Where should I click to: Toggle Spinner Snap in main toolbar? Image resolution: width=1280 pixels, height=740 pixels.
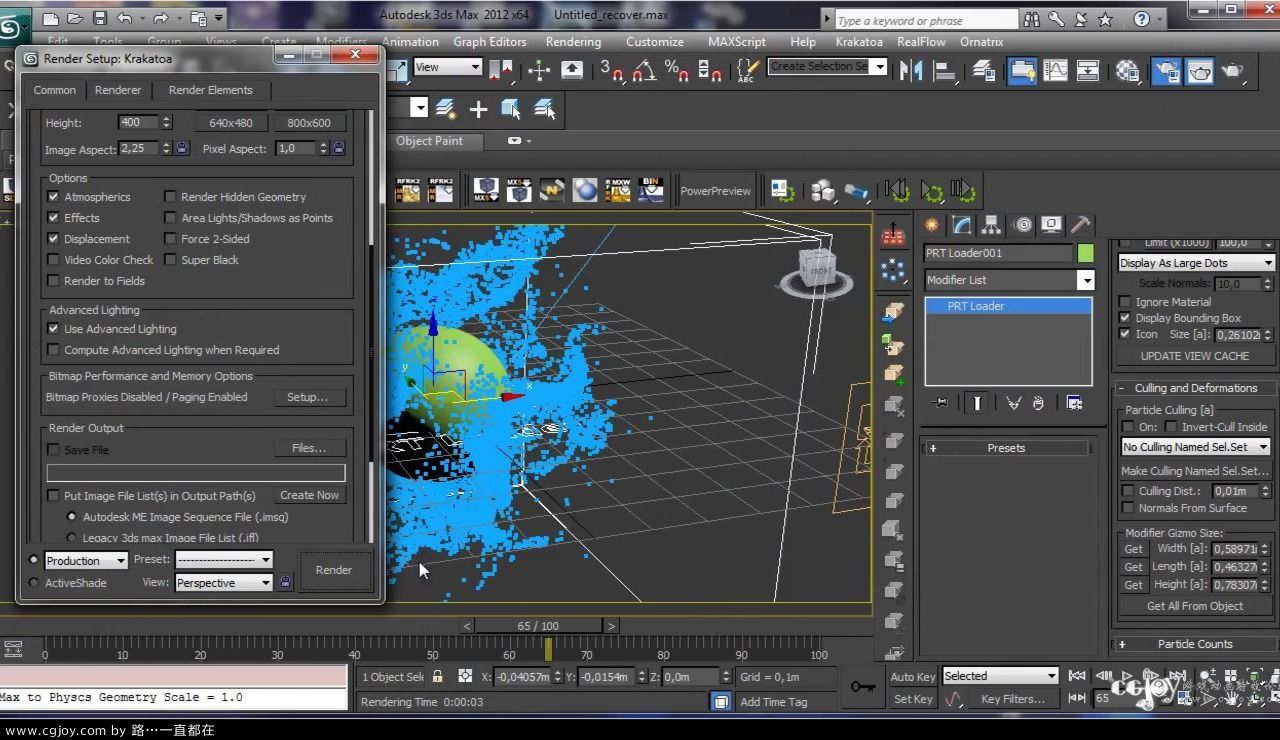(710, 69)
